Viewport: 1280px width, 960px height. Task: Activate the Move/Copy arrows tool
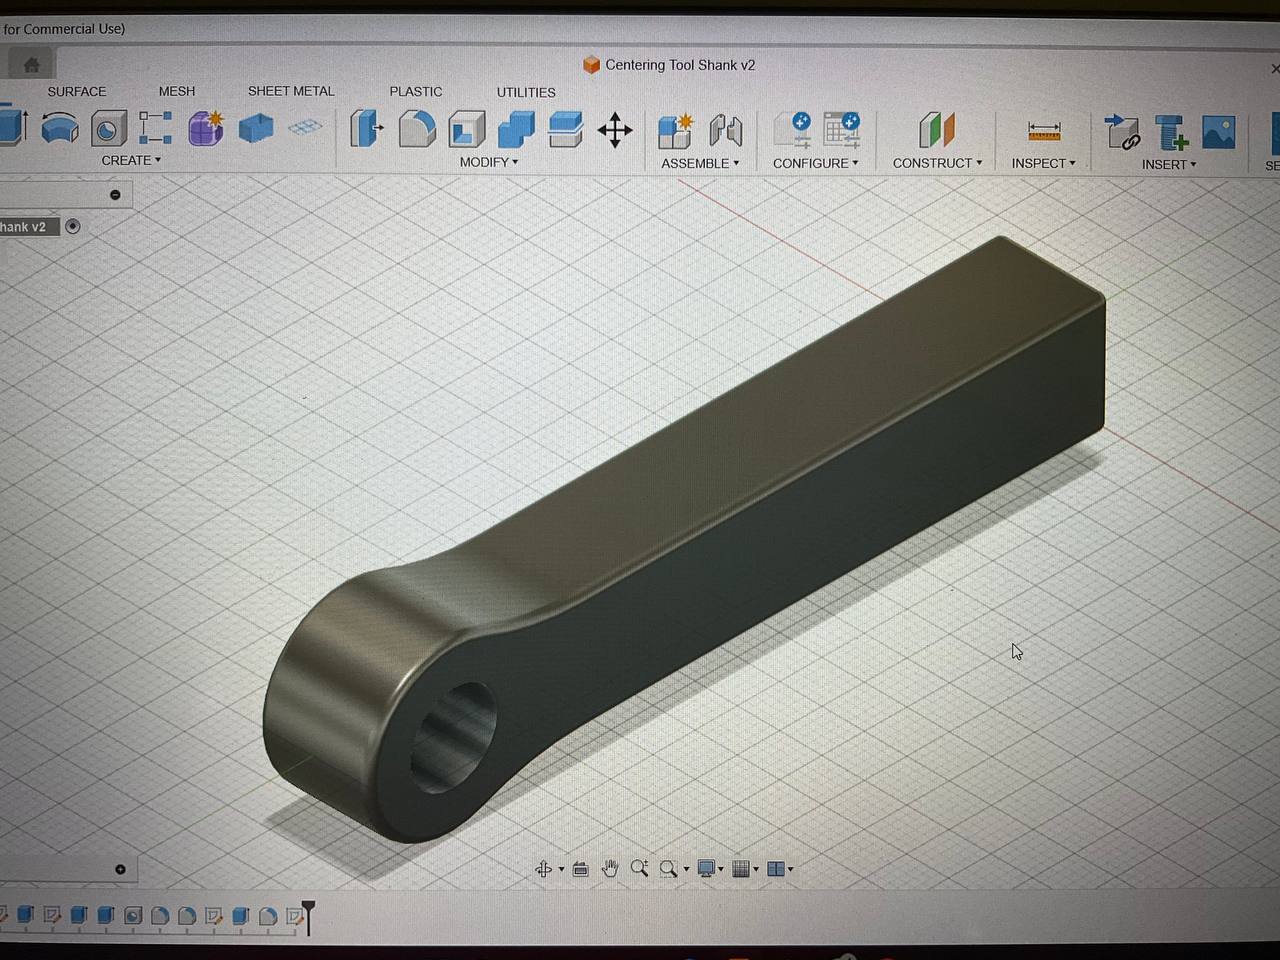[x=614, y=130]
